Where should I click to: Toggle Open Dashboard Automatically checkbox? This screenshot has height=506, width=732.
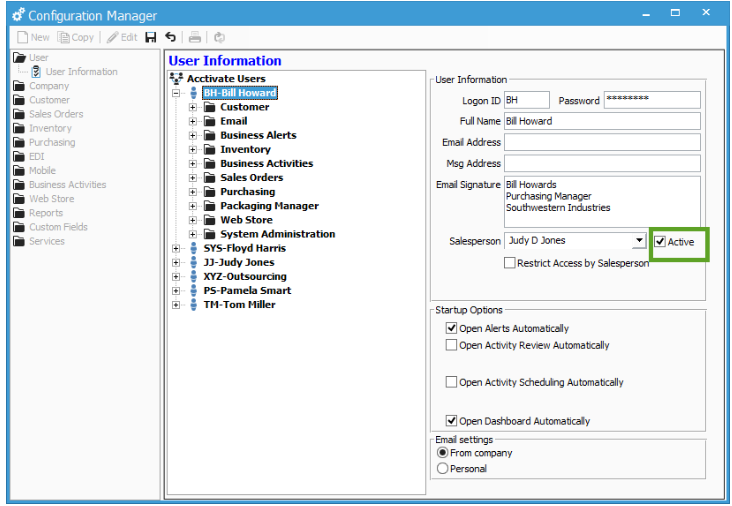(451, 421)
